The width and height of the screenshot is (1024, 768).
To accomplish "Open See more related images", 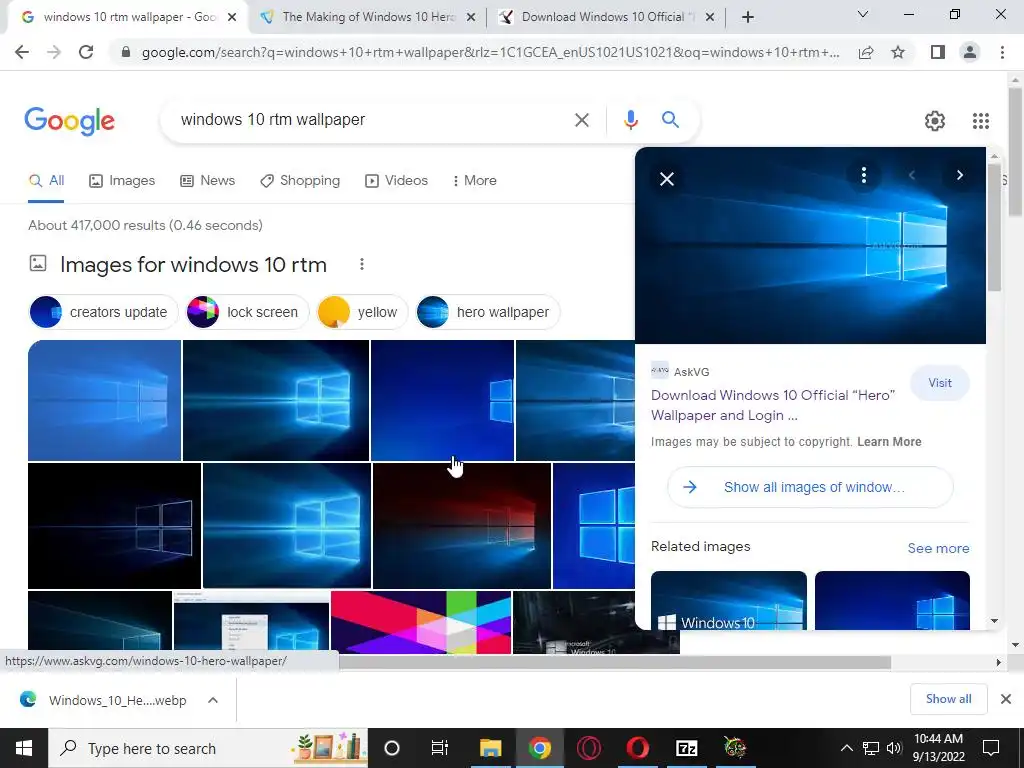I will pos(938,549).
